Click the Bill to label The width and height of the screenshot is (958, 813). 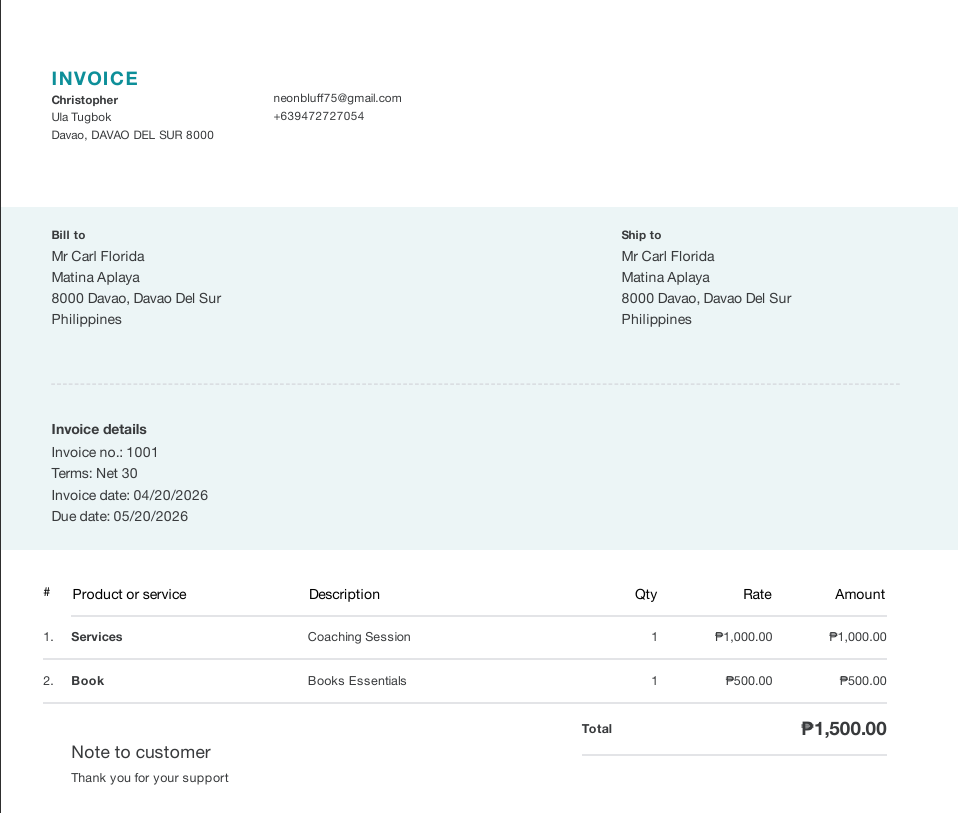tap(68, 235)
